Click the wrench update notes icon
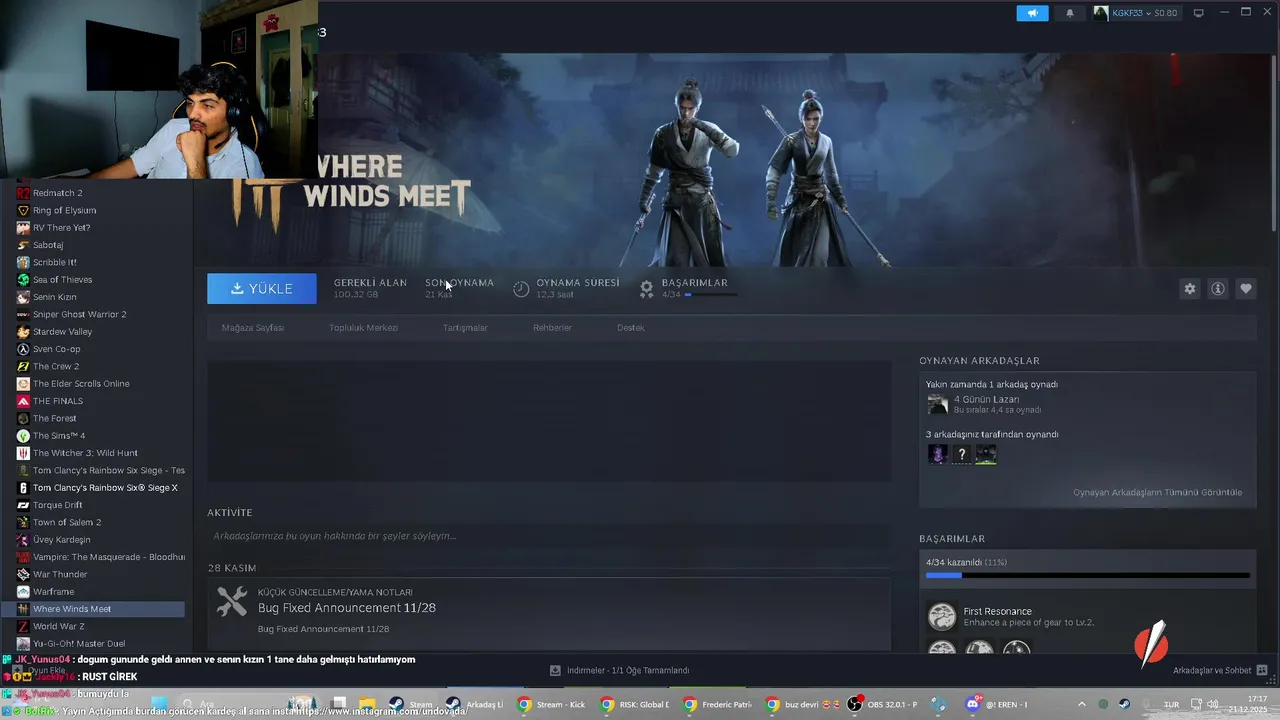 pyautogui.click(x=232, y=601)
